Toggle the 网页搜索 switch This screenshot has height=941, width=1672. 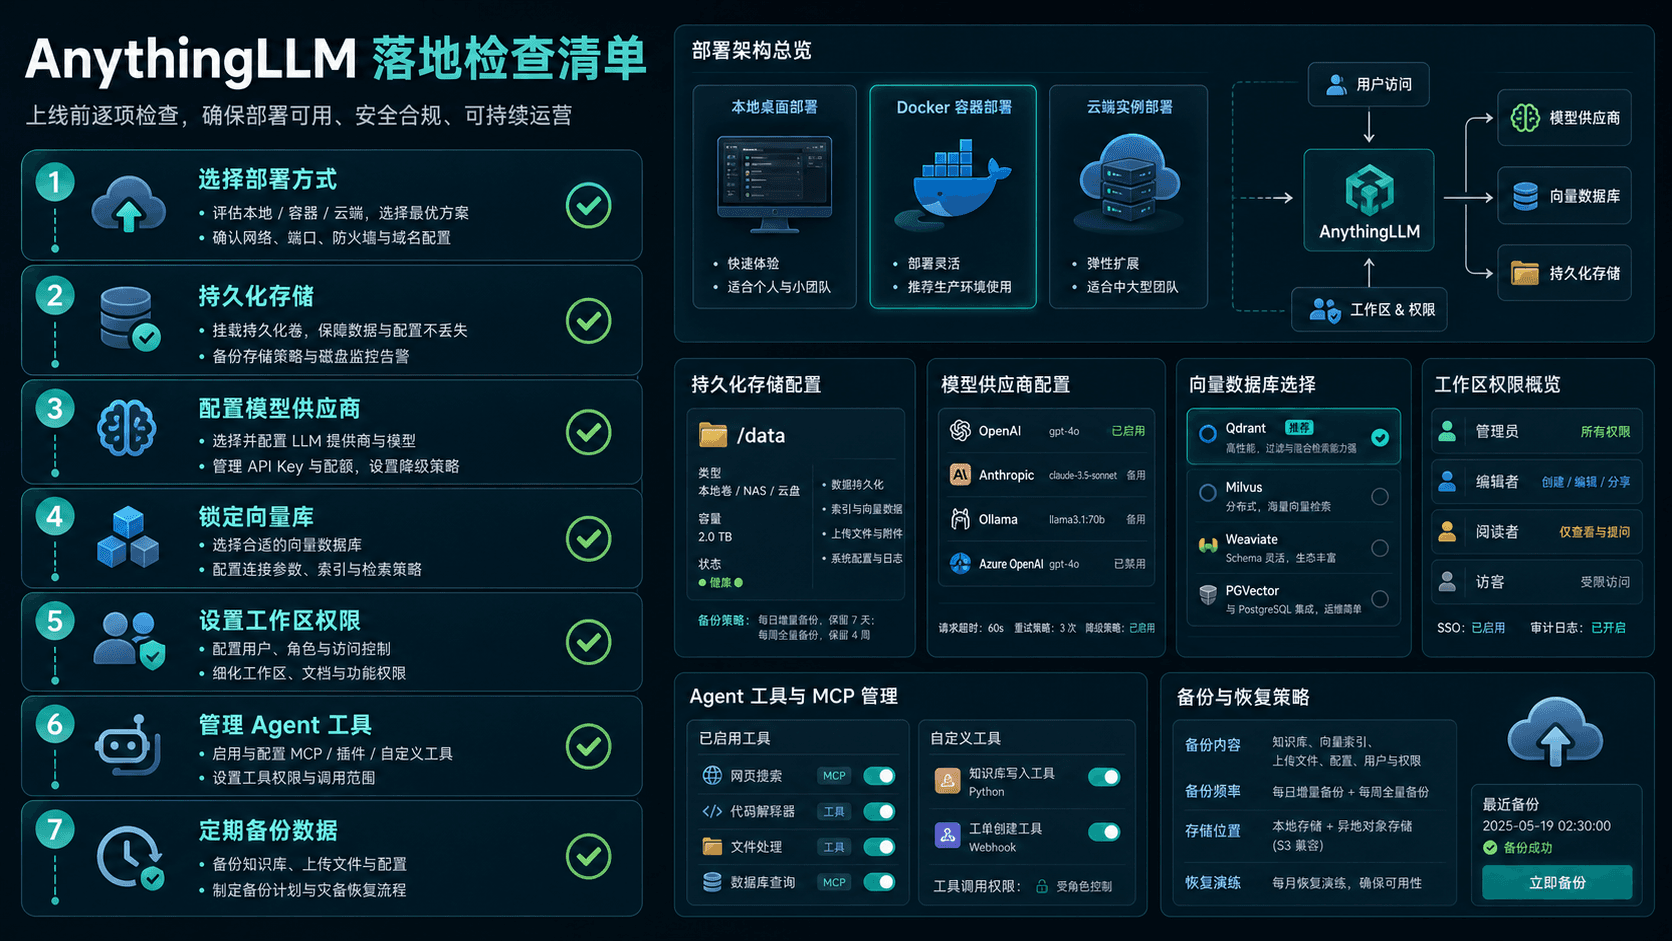(x=879, y=776)
